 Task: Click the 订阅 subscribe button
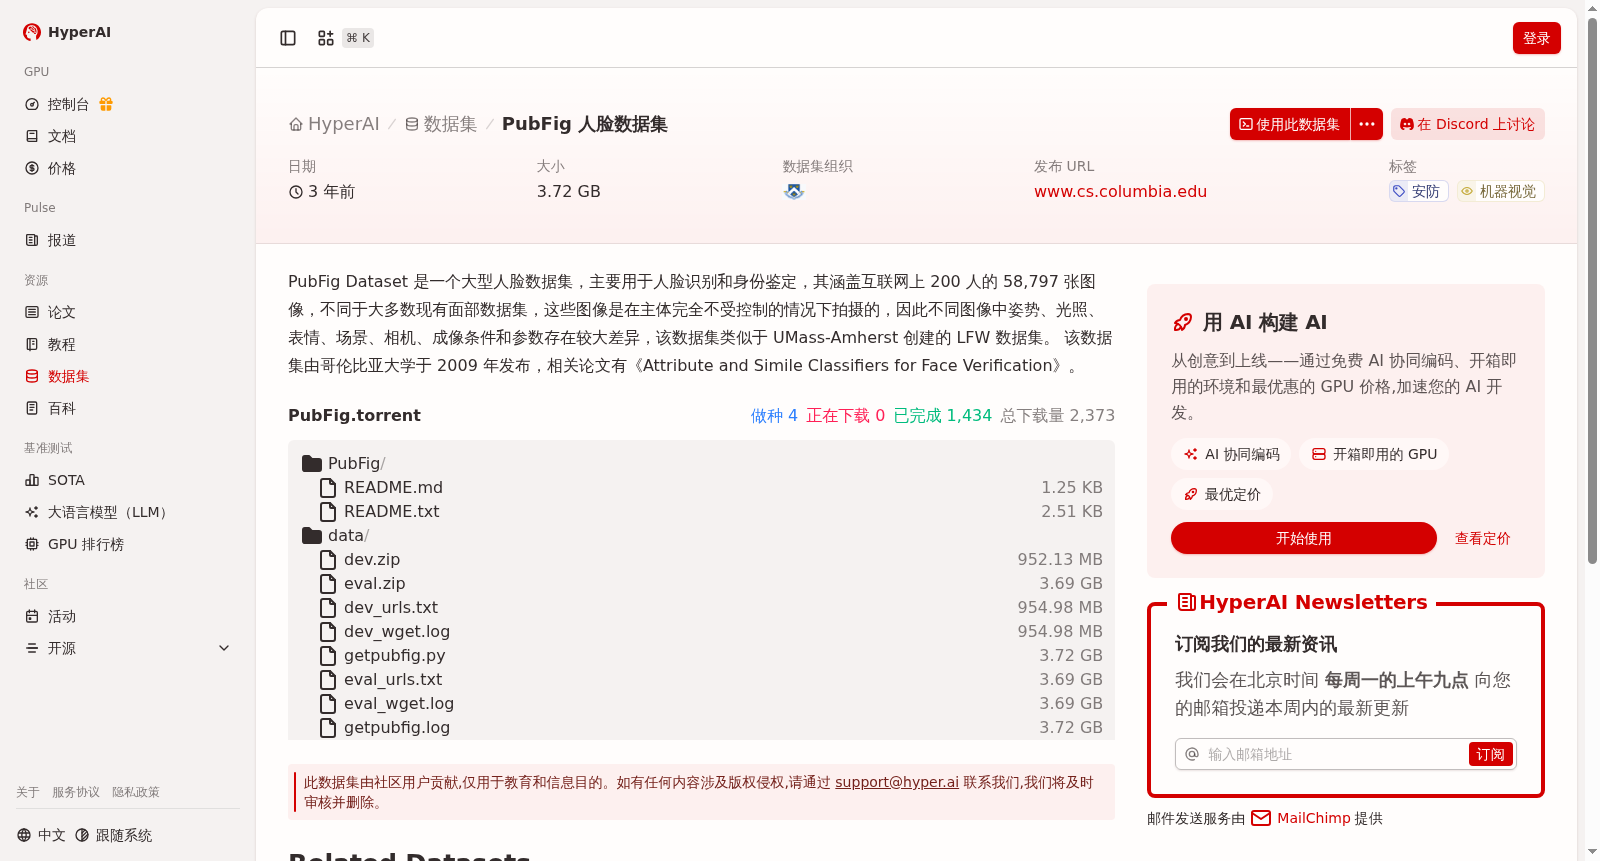pyautogui.click(x=1490, y=754)
